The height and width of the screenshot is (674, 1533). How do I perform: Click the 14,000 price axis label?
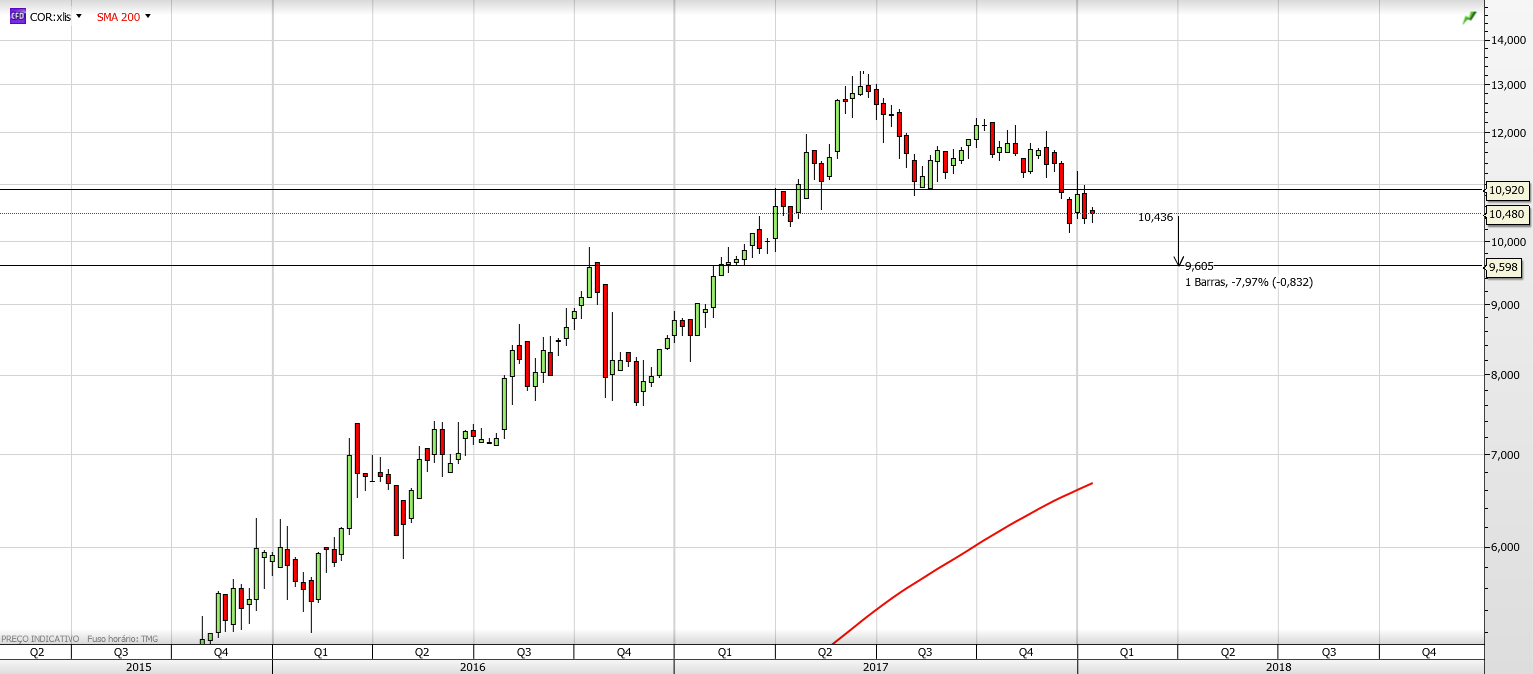(x=1508, y=40)
